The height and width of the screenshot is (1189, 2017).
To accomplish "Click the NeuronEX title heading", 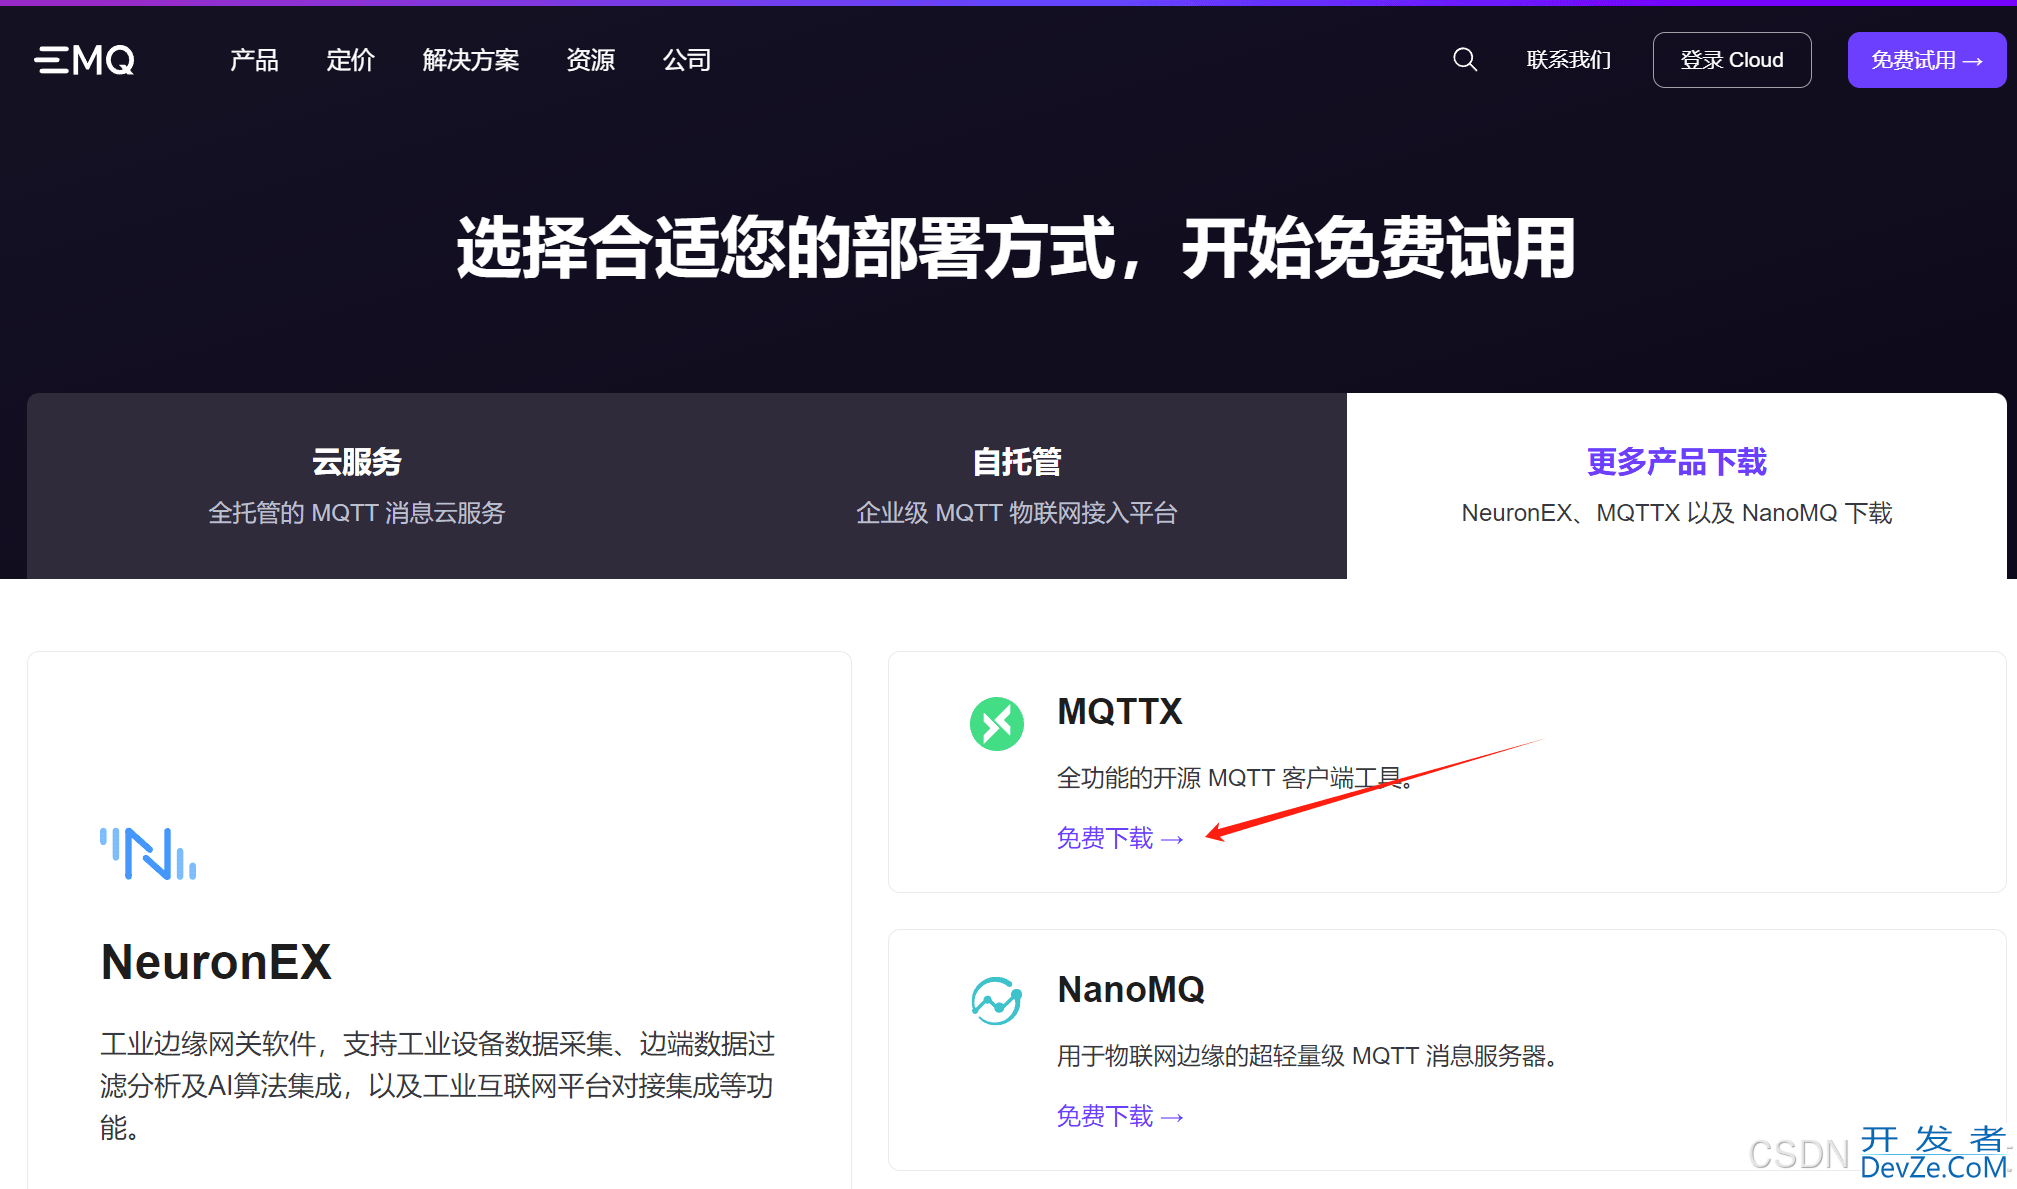I will click(216, 963).
